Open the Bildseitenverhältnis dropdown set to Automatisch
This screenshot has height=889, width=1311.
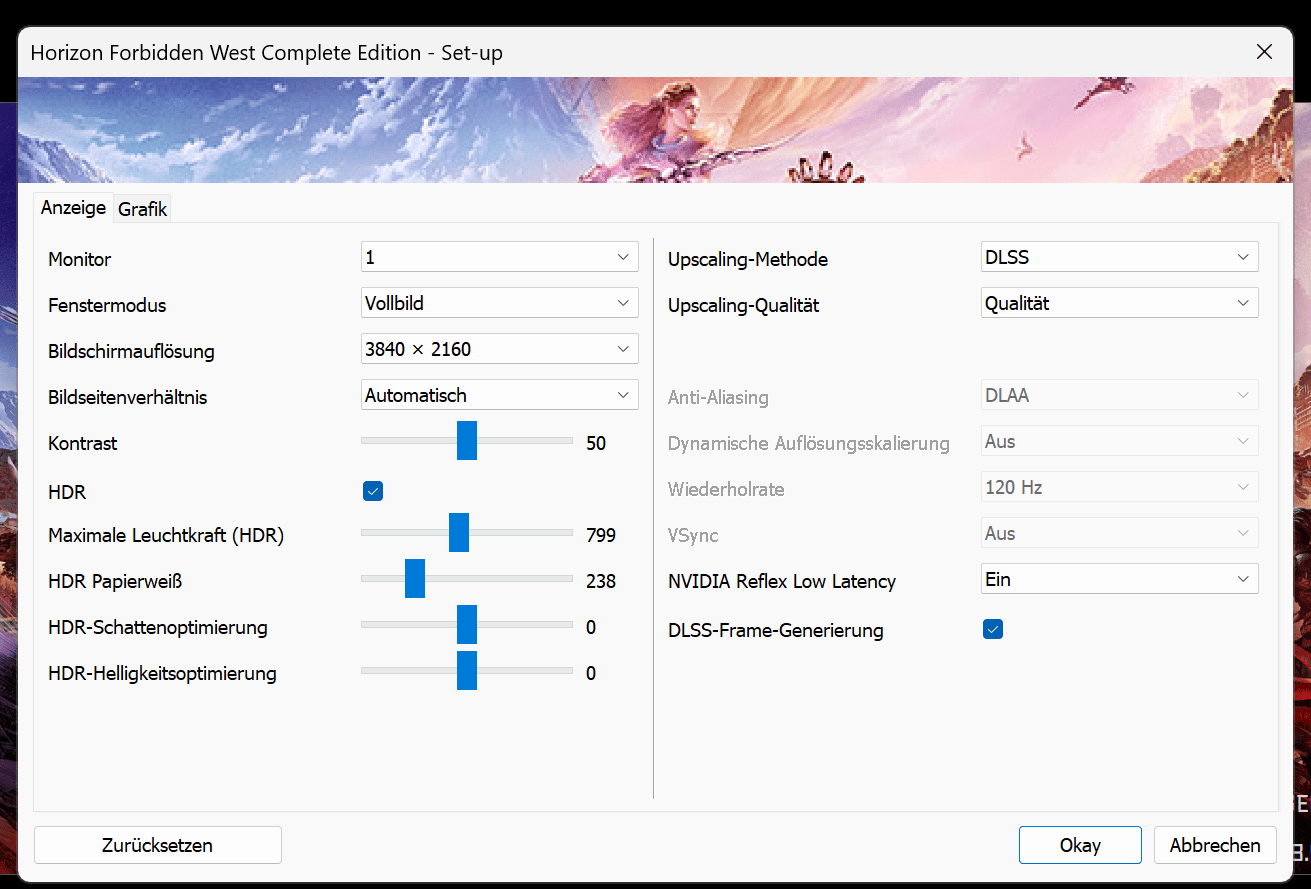(x=499, y=395)
